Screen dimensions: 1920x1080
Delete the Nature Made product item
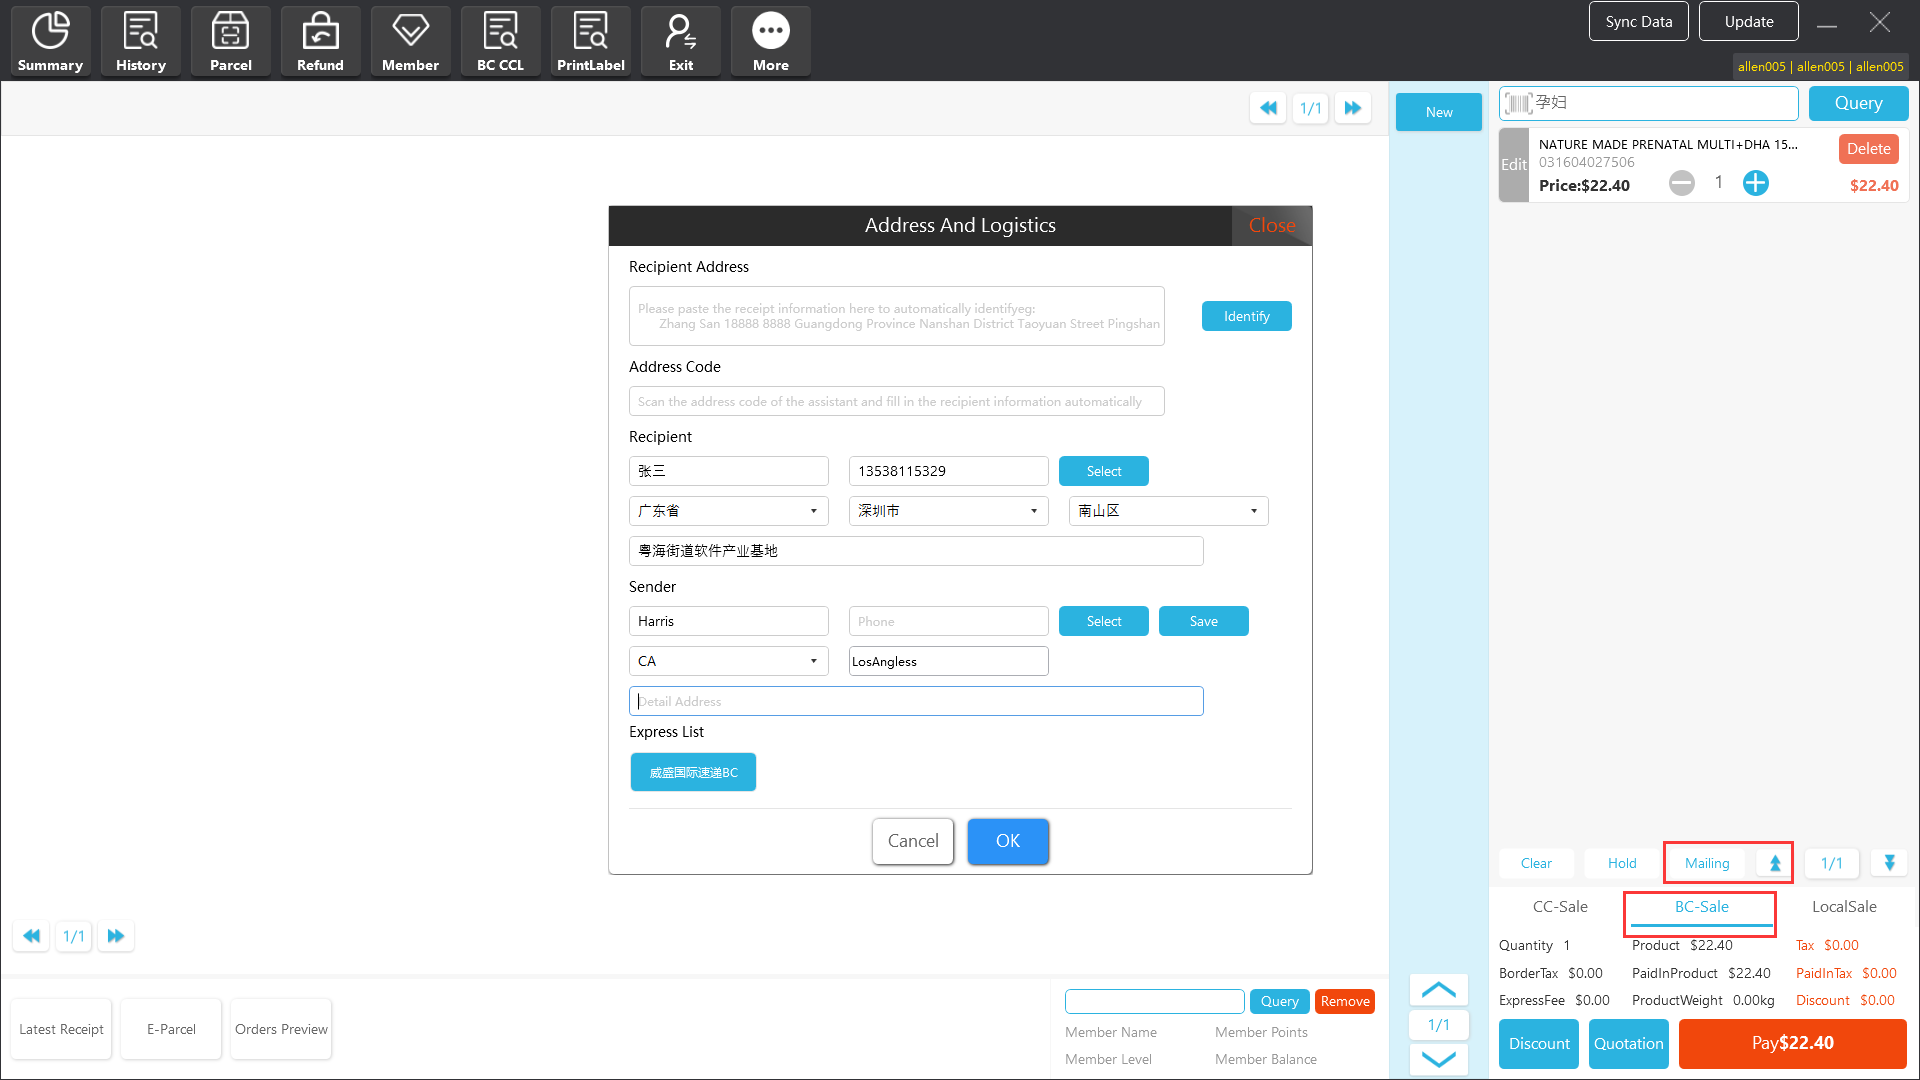(x=1868, y=149)
